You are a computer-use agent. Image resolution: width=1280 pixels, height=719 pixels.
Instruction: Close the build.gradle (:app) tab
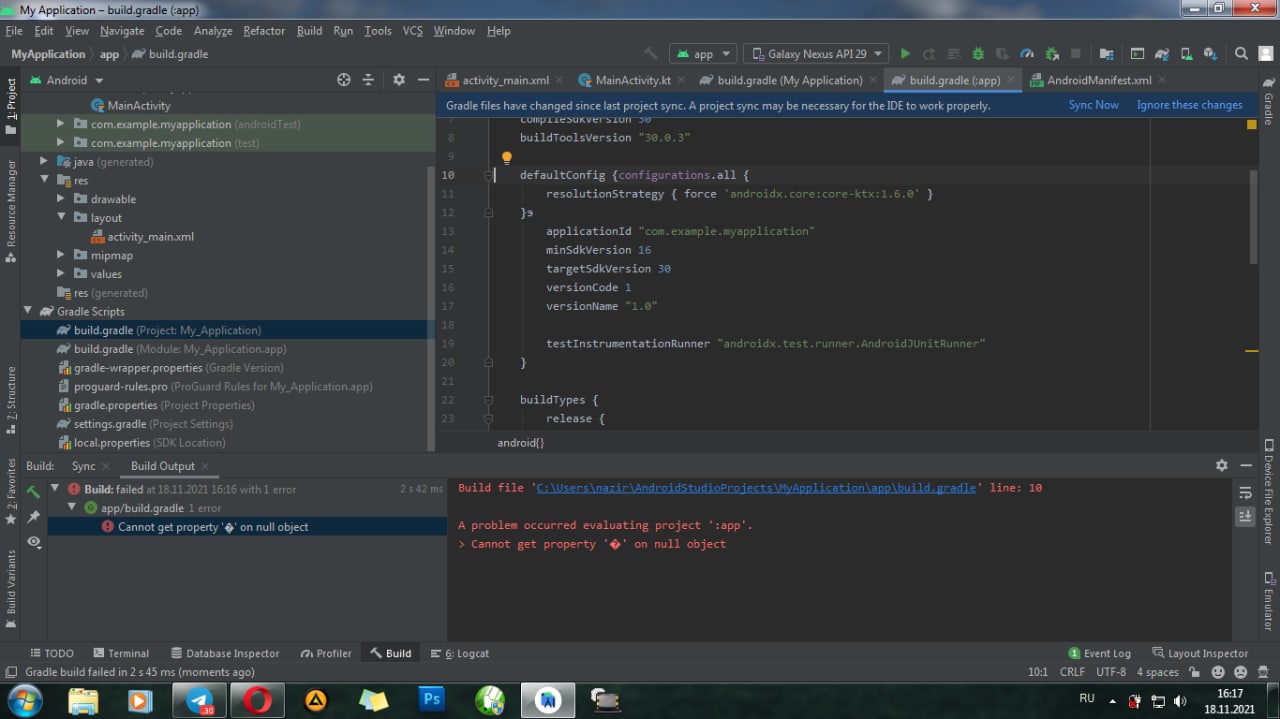pyautogui.click(x=1010, y=80)
